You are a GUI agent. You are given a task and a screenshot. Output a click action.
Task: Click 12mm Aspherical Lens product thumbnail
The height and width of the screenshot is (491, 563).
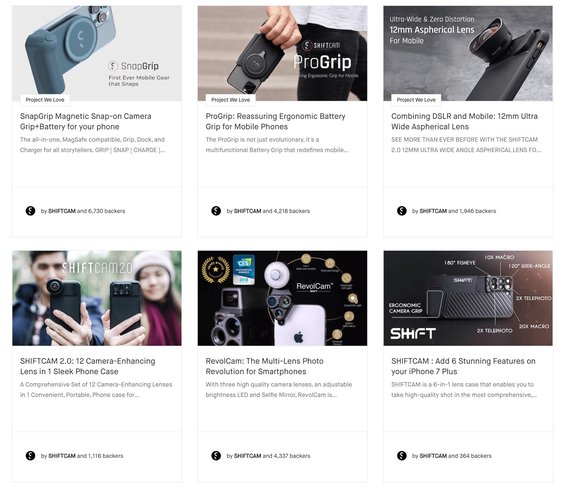click(468, 53)
